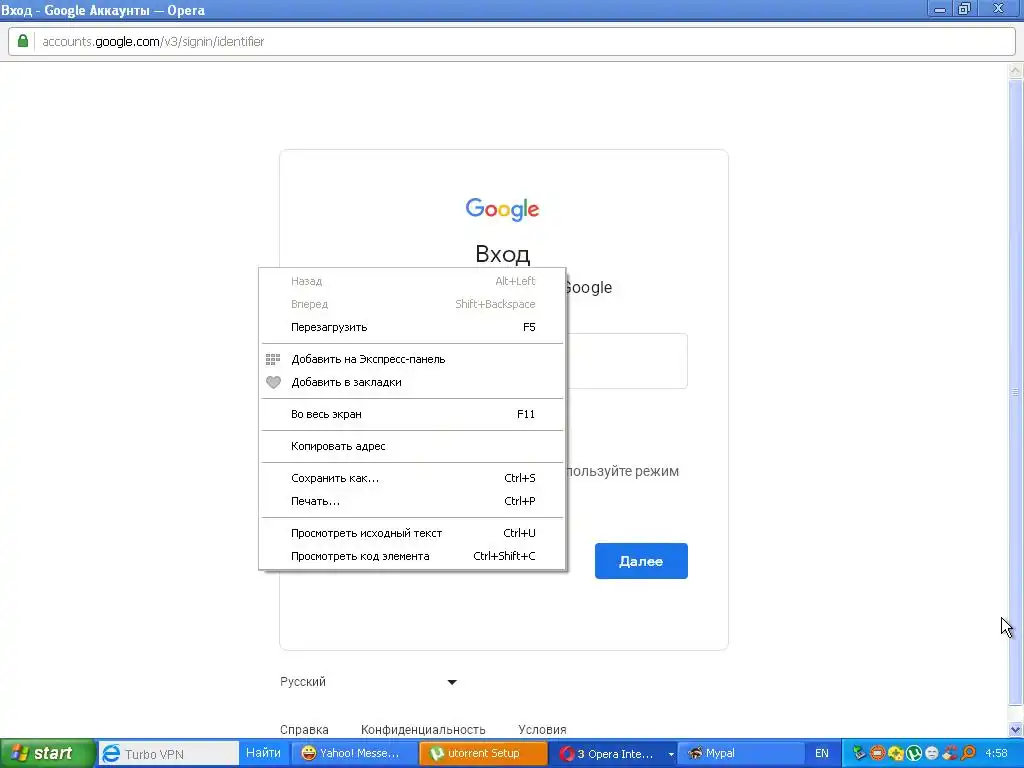Select Во весь экран menu item
The image size is (1024, 768).
point(412,414)
